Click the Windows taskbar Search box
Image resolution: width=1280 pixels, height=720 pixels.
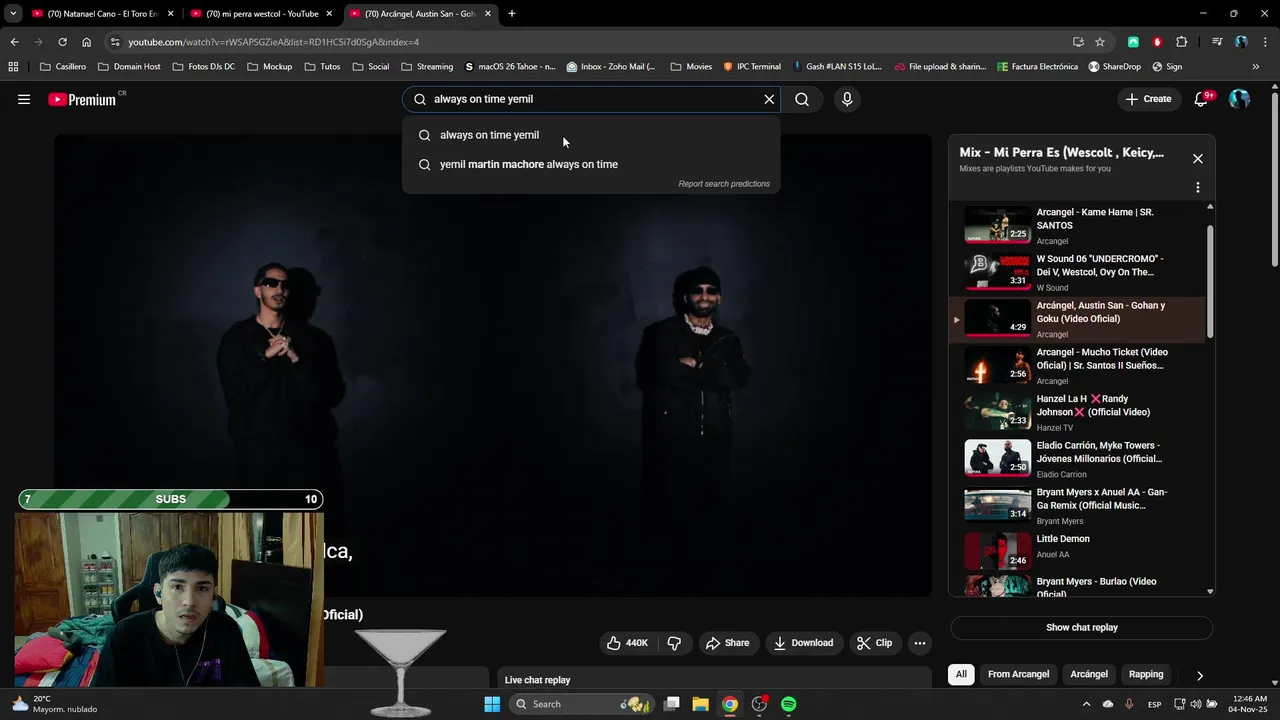(580, 704)
